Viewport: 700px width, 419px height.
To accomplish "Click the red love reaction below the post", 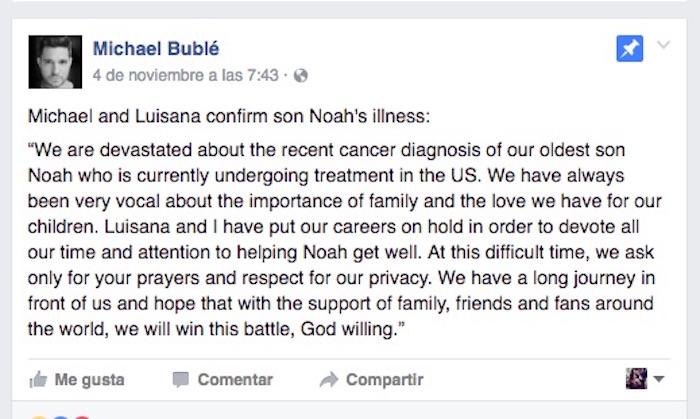I will coord(82,416).
